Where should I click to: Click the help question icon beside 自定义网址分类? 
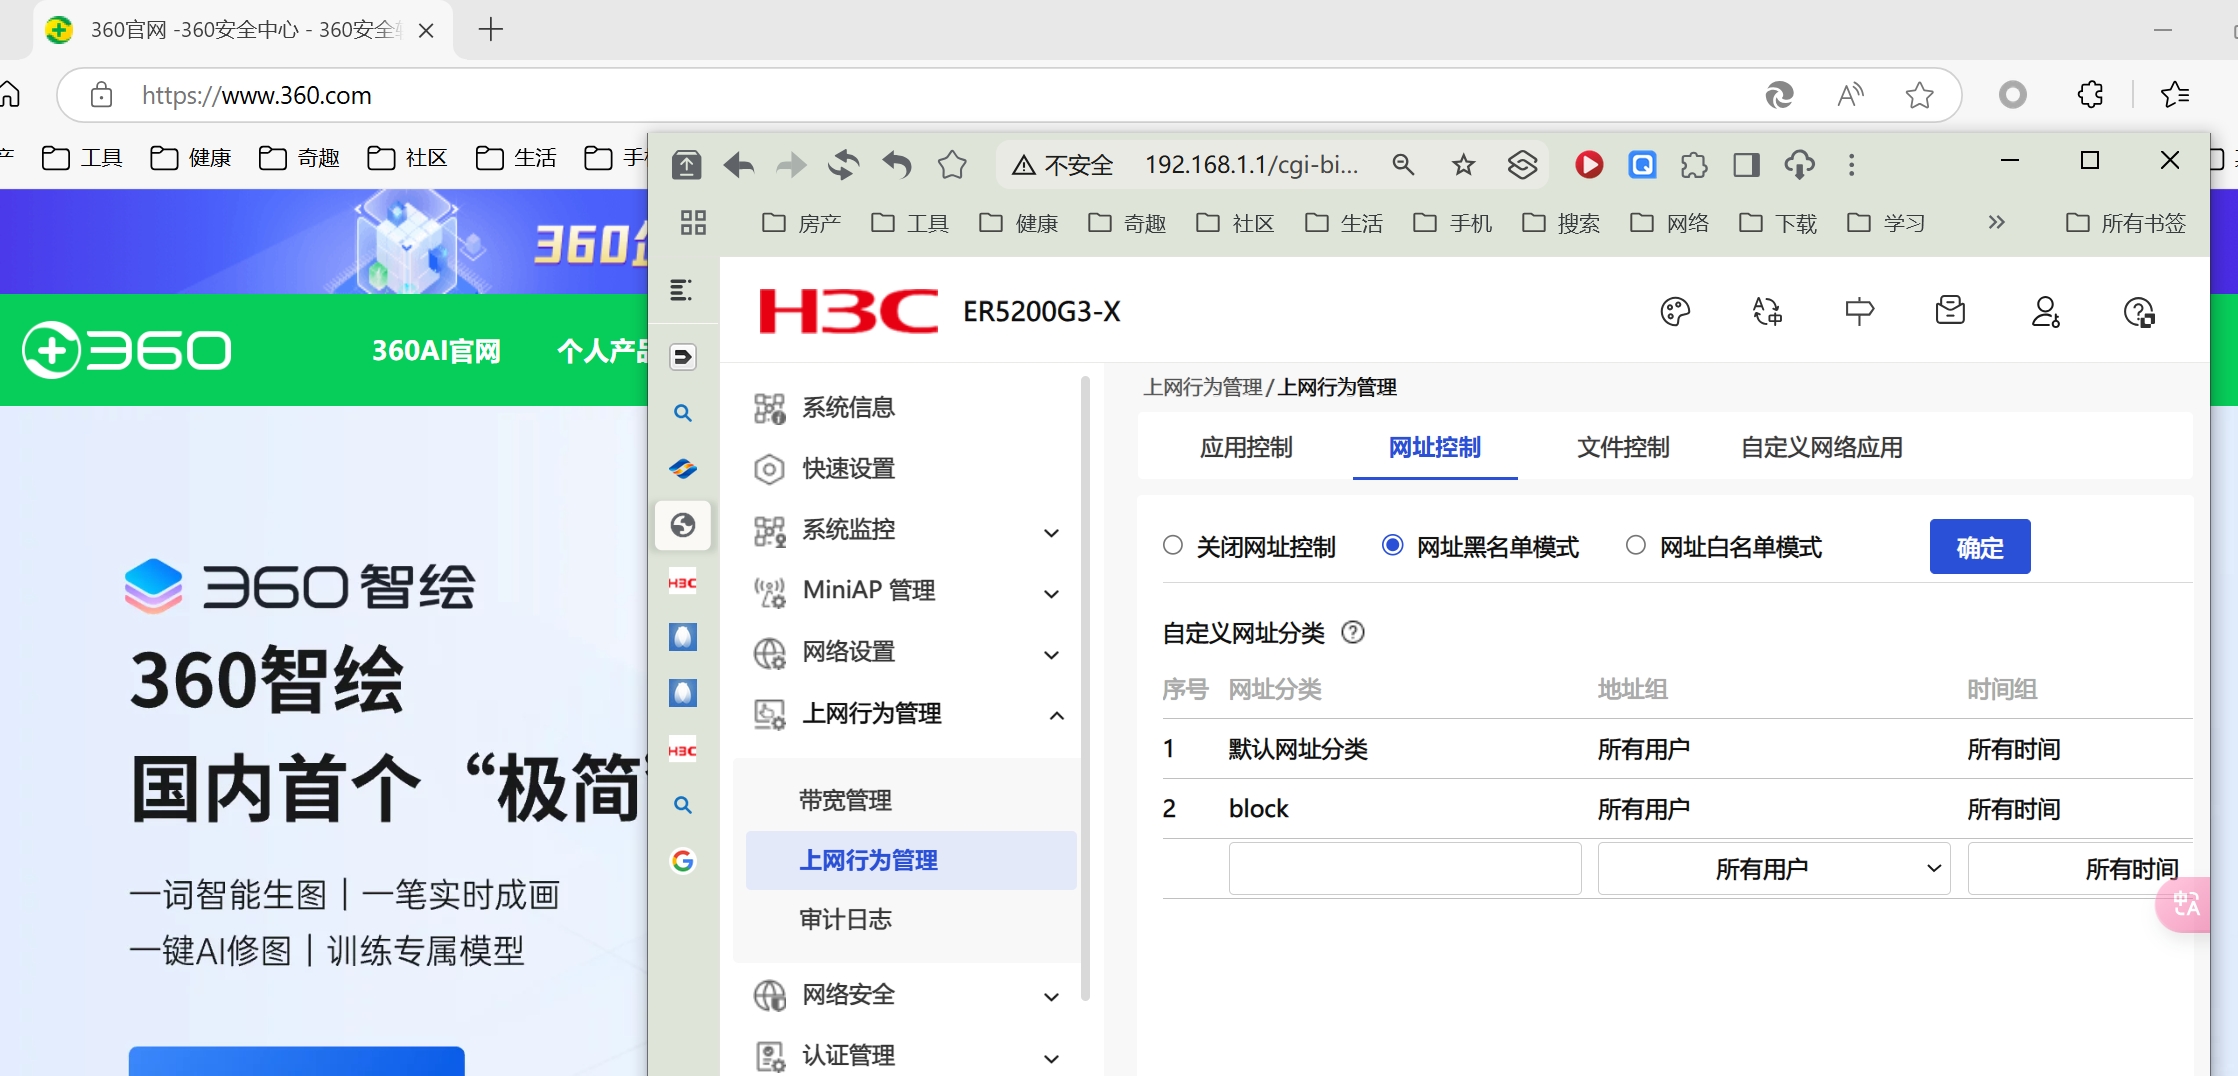(x=1352, y=633)
